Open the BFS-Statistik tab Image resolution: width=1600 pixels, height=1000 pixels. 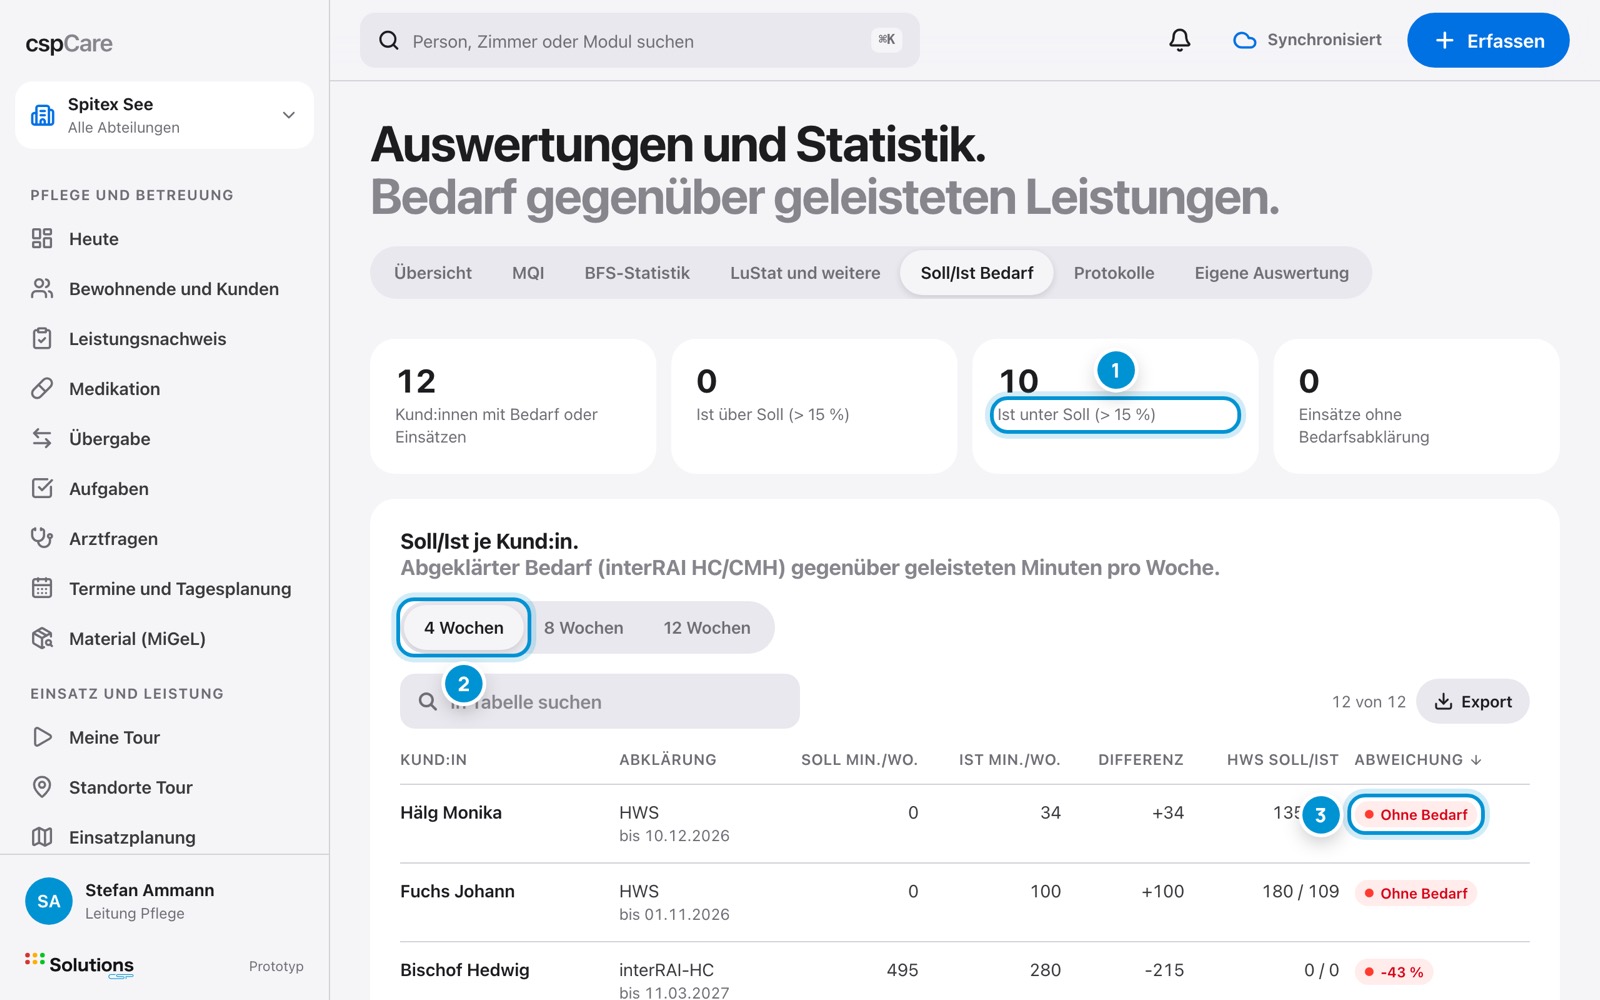[637, 273]
